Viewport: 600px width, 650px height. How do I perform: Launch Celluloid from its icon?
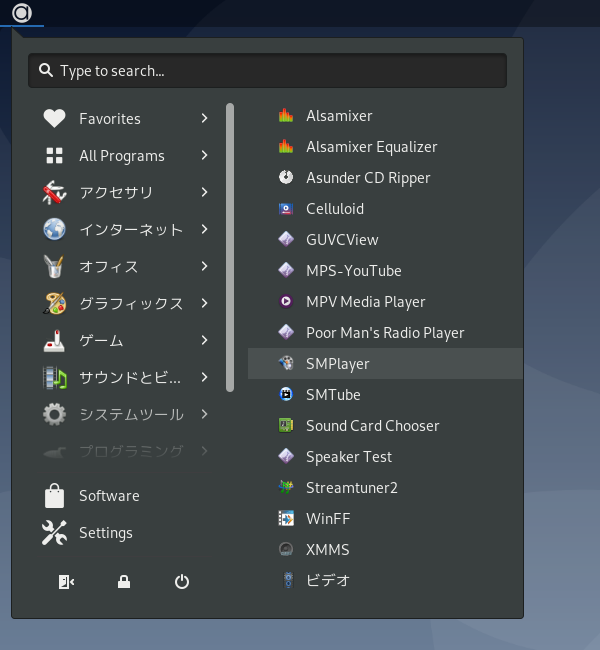coord(286,209)
